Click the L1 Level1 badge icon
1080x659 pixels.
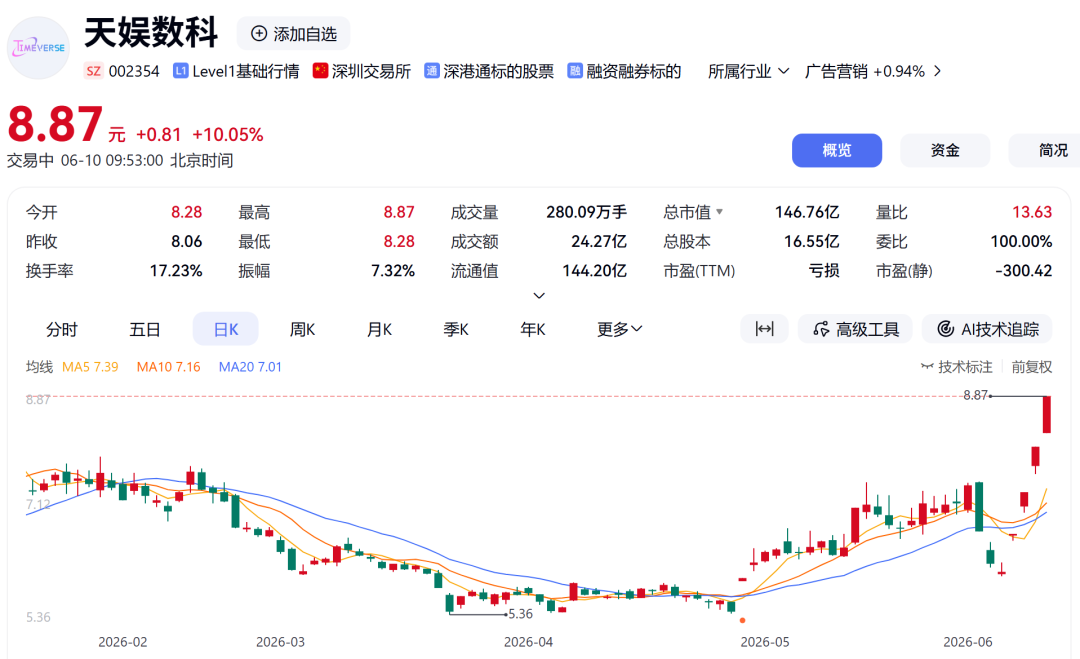[x=180, y=71]
